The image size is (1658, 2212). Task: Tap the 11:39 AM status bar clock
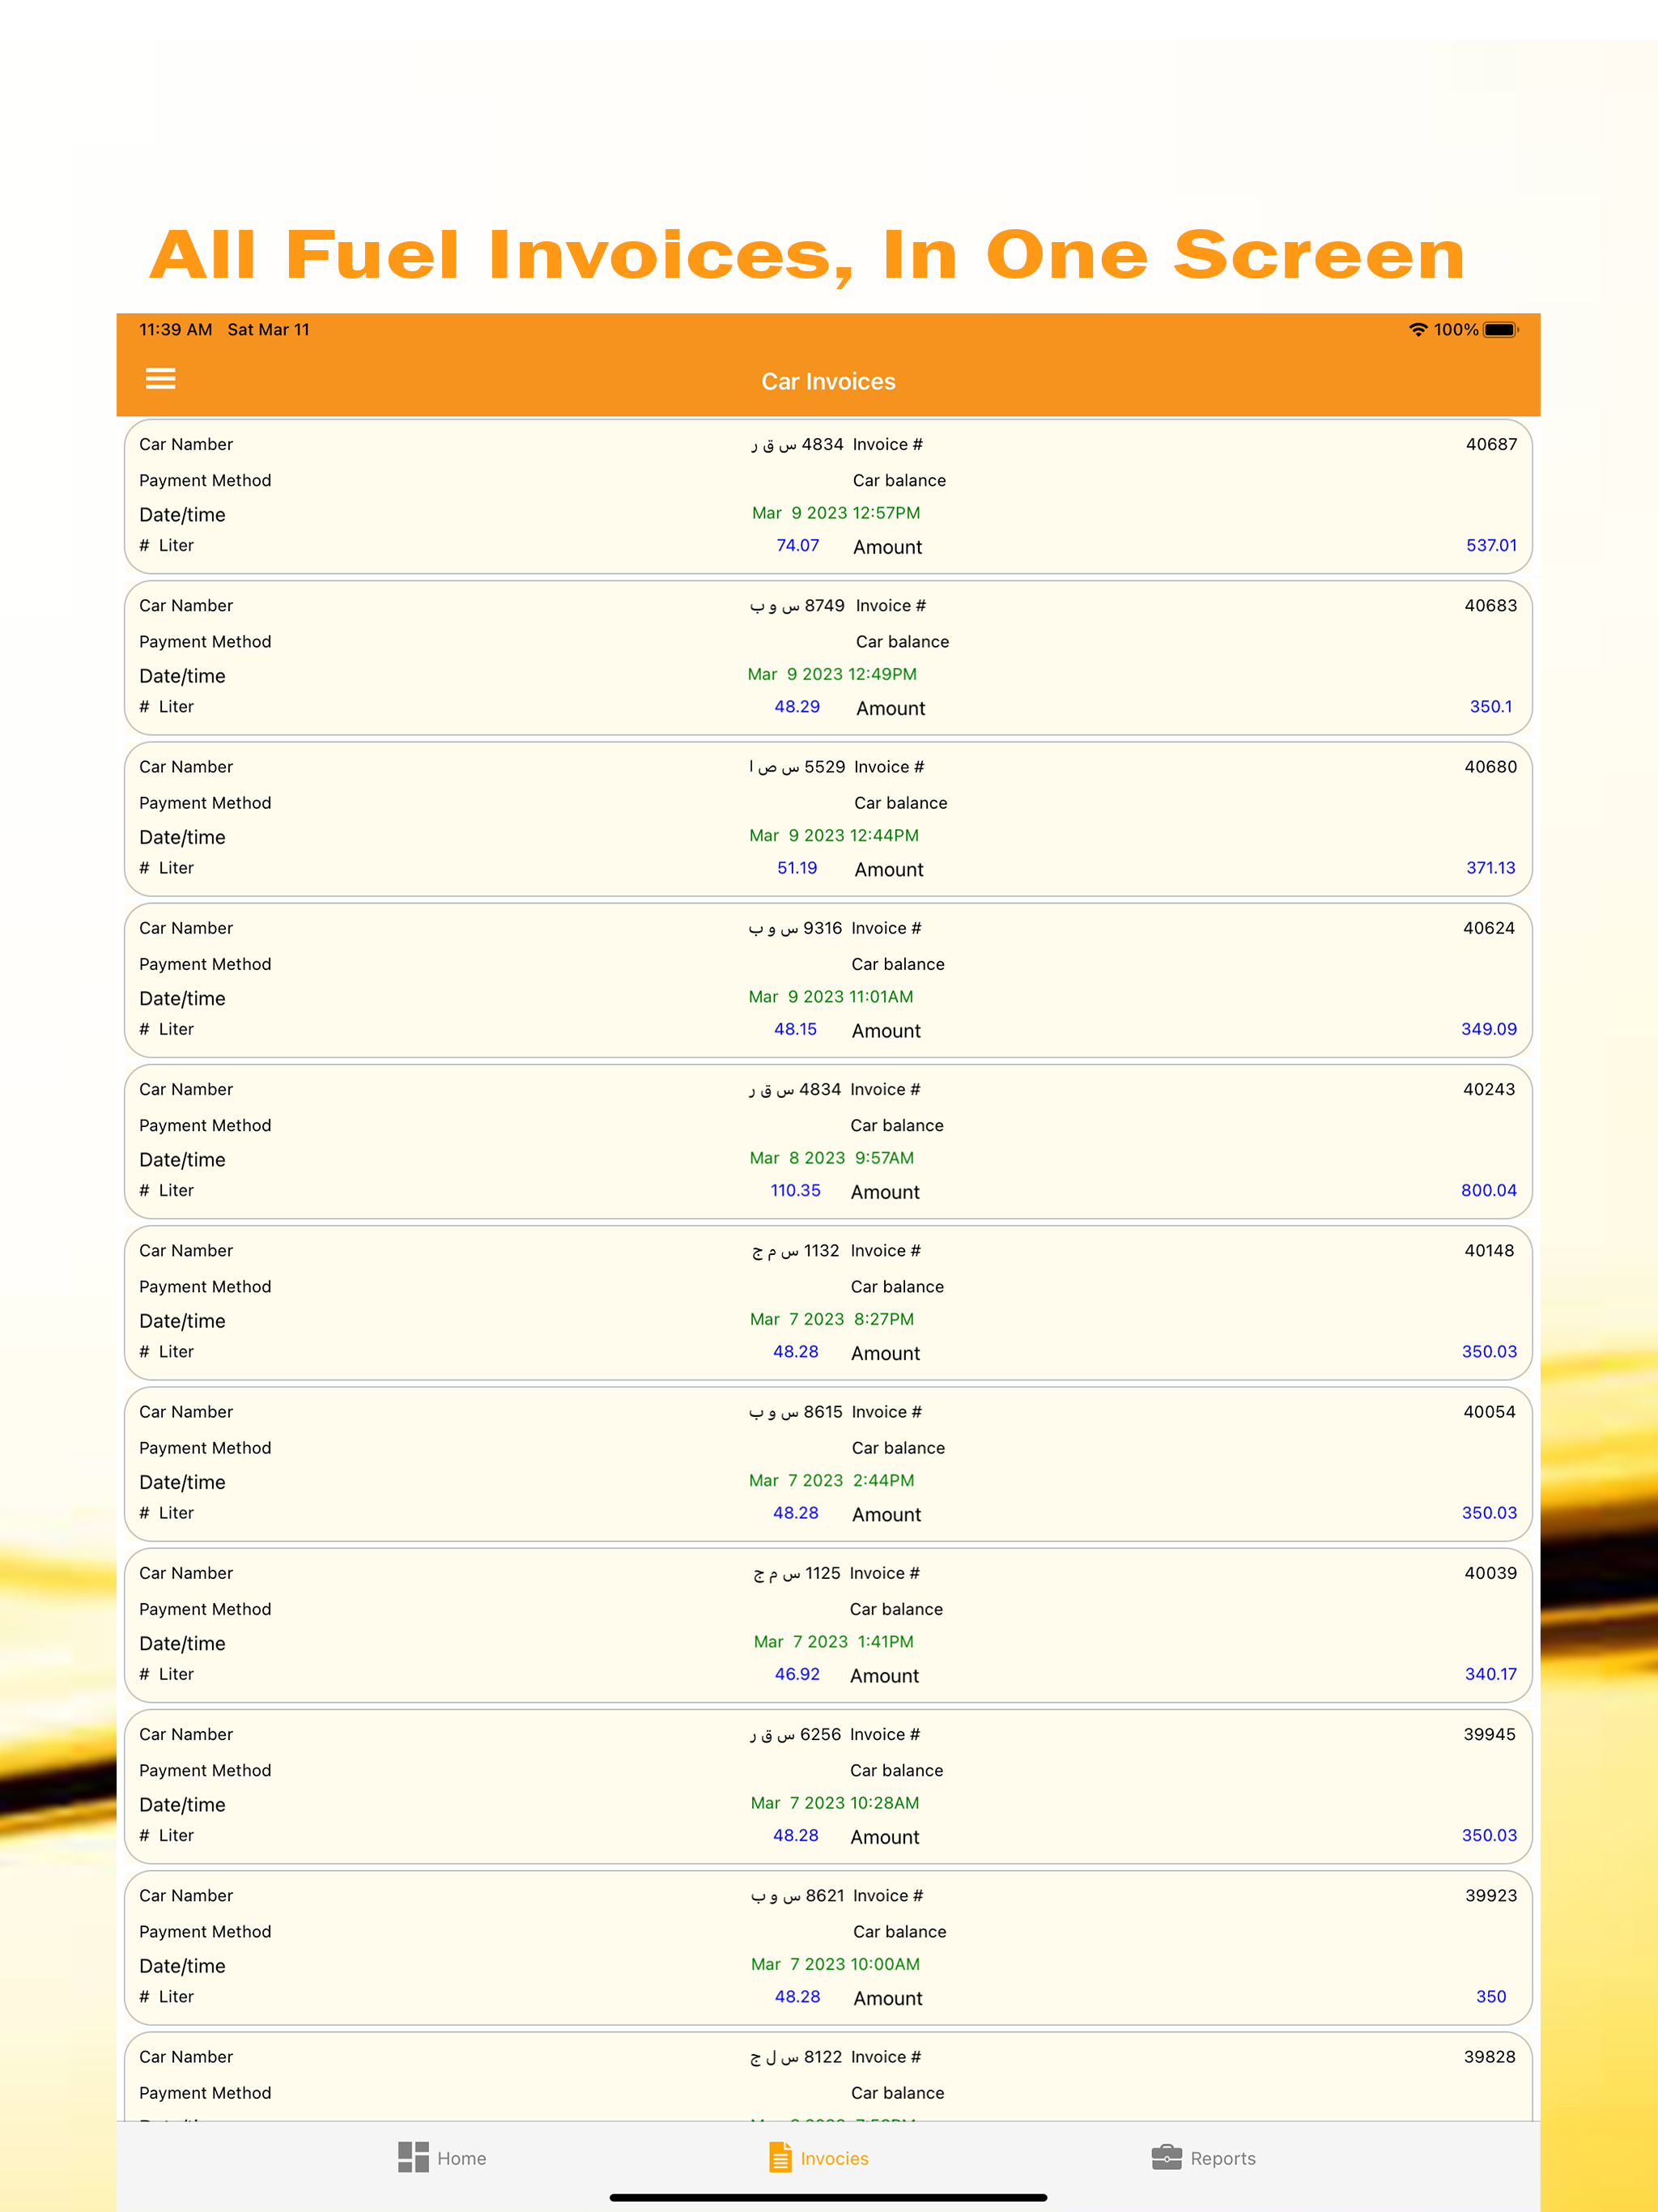[x=175, y=329]
